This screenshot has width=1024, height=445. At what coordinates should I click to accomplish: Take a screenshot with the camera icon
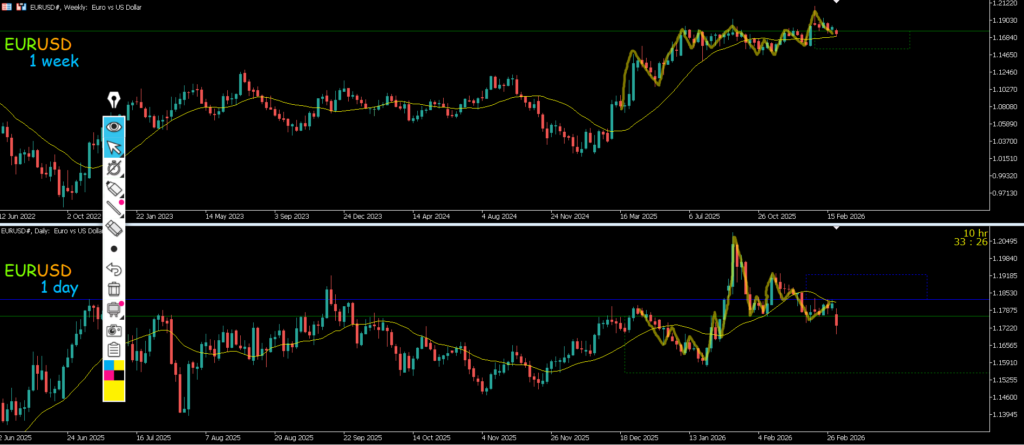[114, 329]
